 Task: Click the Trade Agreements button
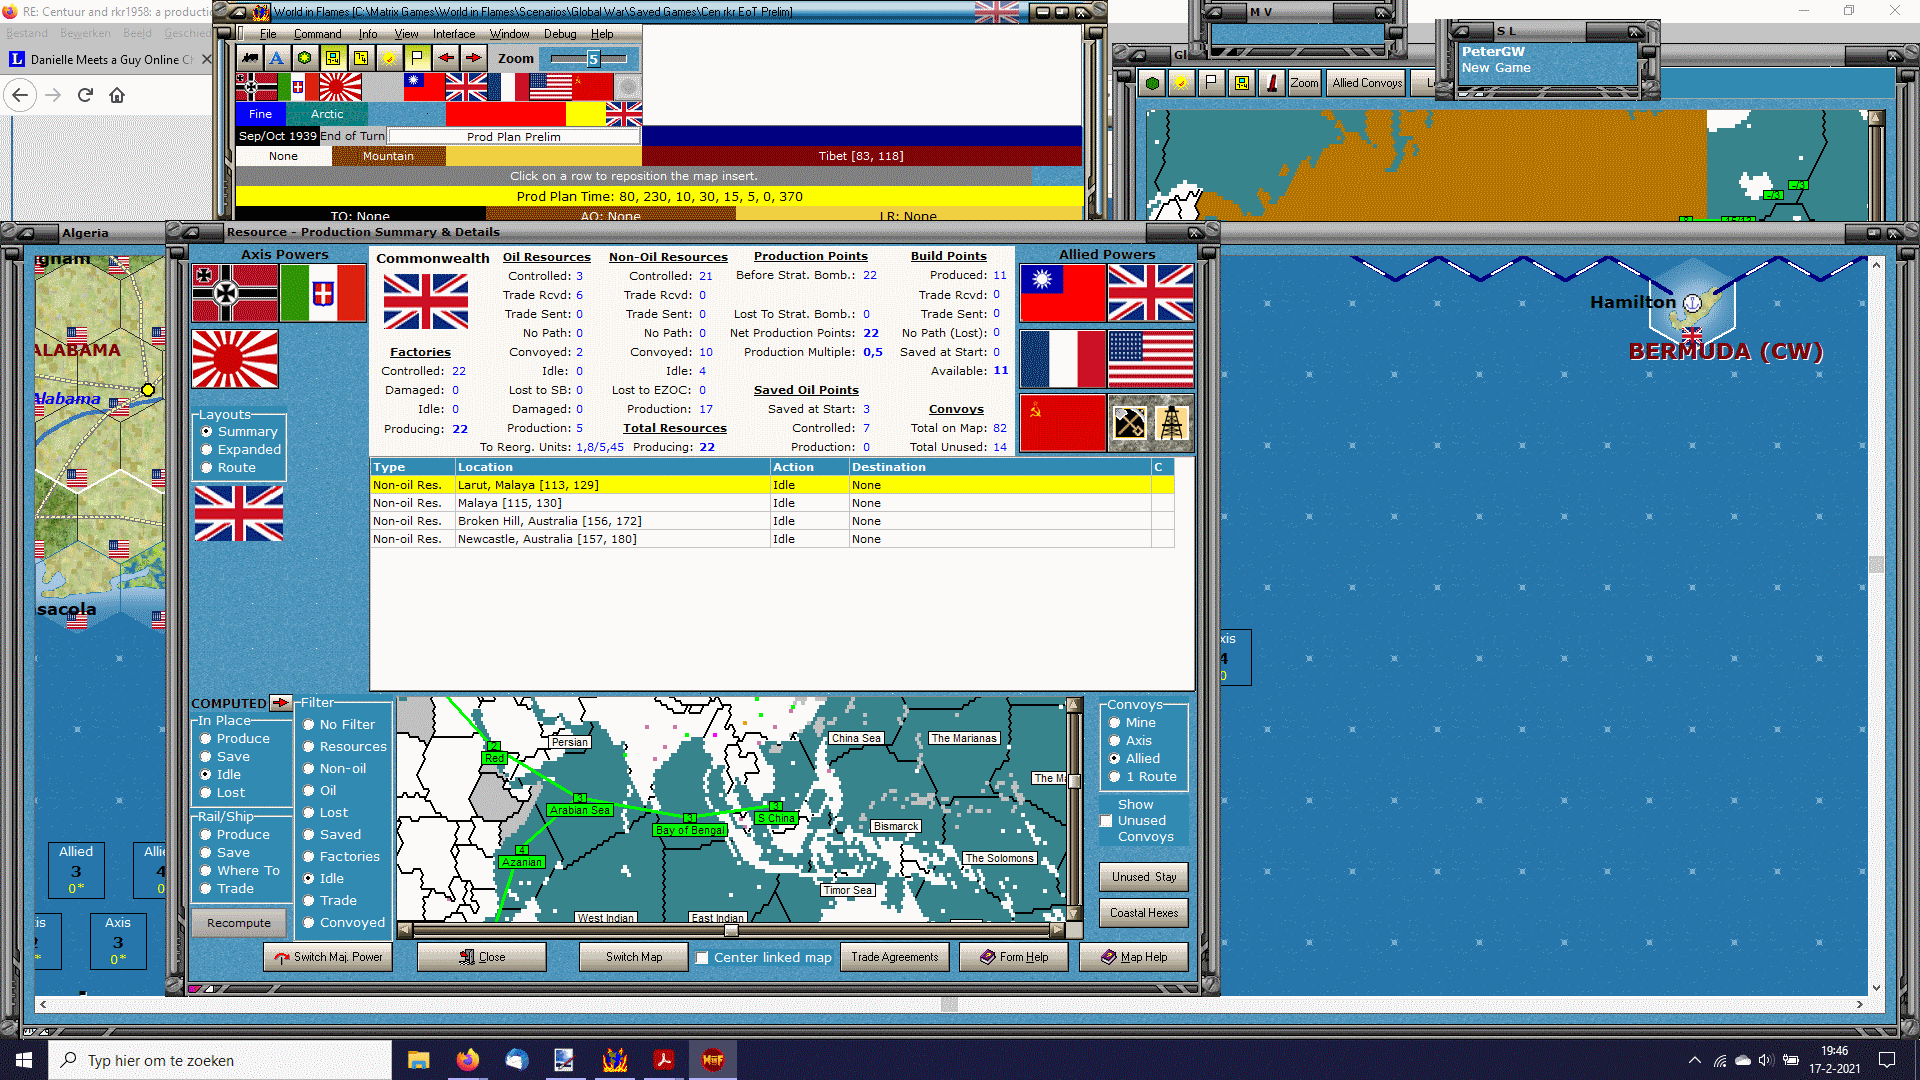click(x=894, y=957)
